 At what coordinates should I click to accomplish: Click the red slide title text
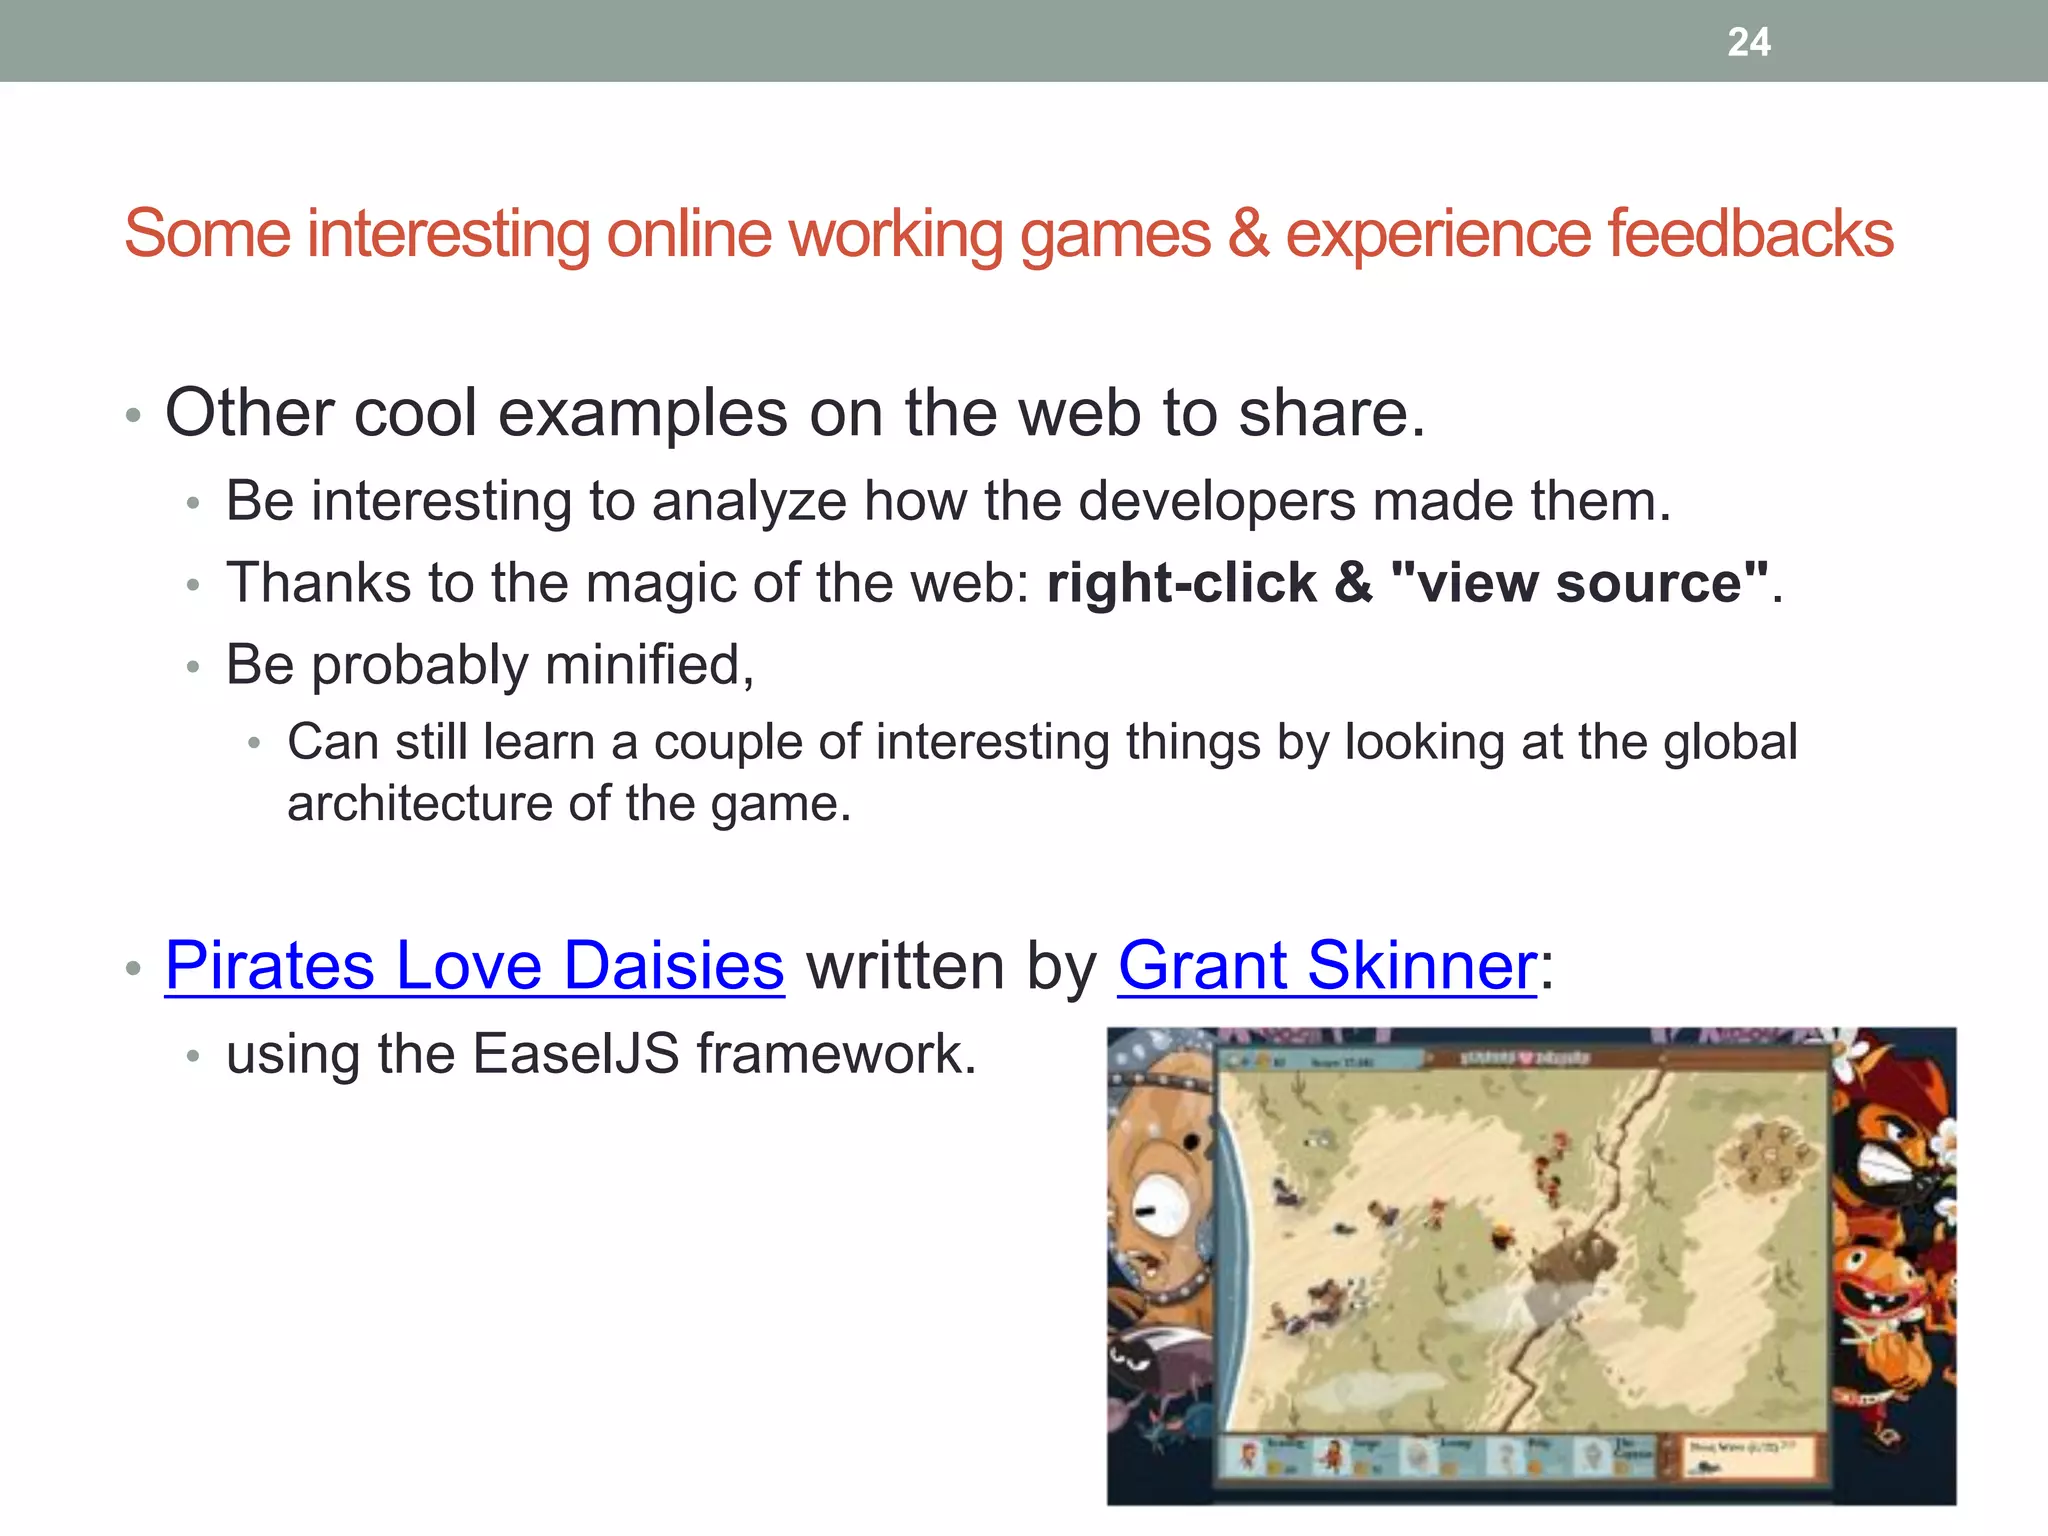tap(1008, 234)
